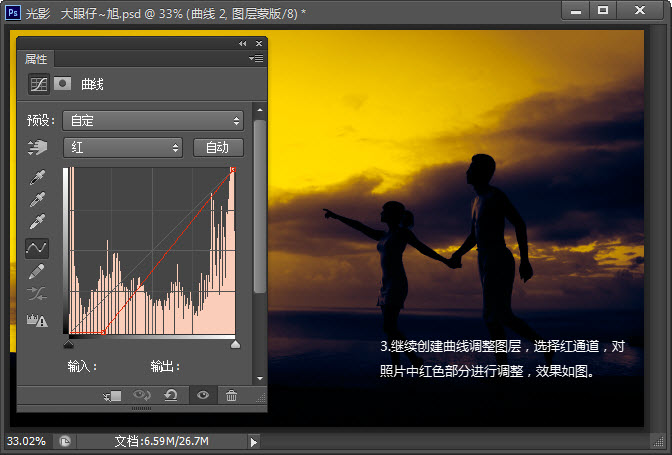Clip adjustment to layer below icon
672x455 pixels.
pyautogui.click(x=112, y=396)
